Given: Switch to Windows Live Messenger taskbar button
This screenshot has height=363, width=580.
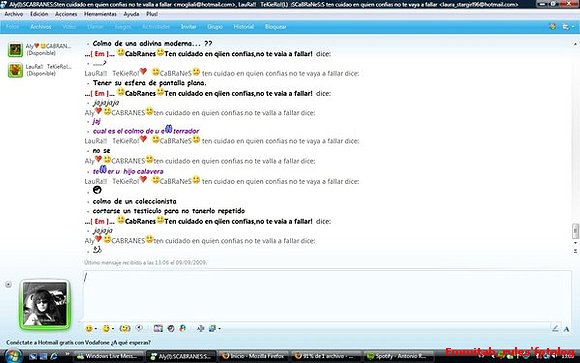Looking at the screenshot, I should (x=108, y=356).
